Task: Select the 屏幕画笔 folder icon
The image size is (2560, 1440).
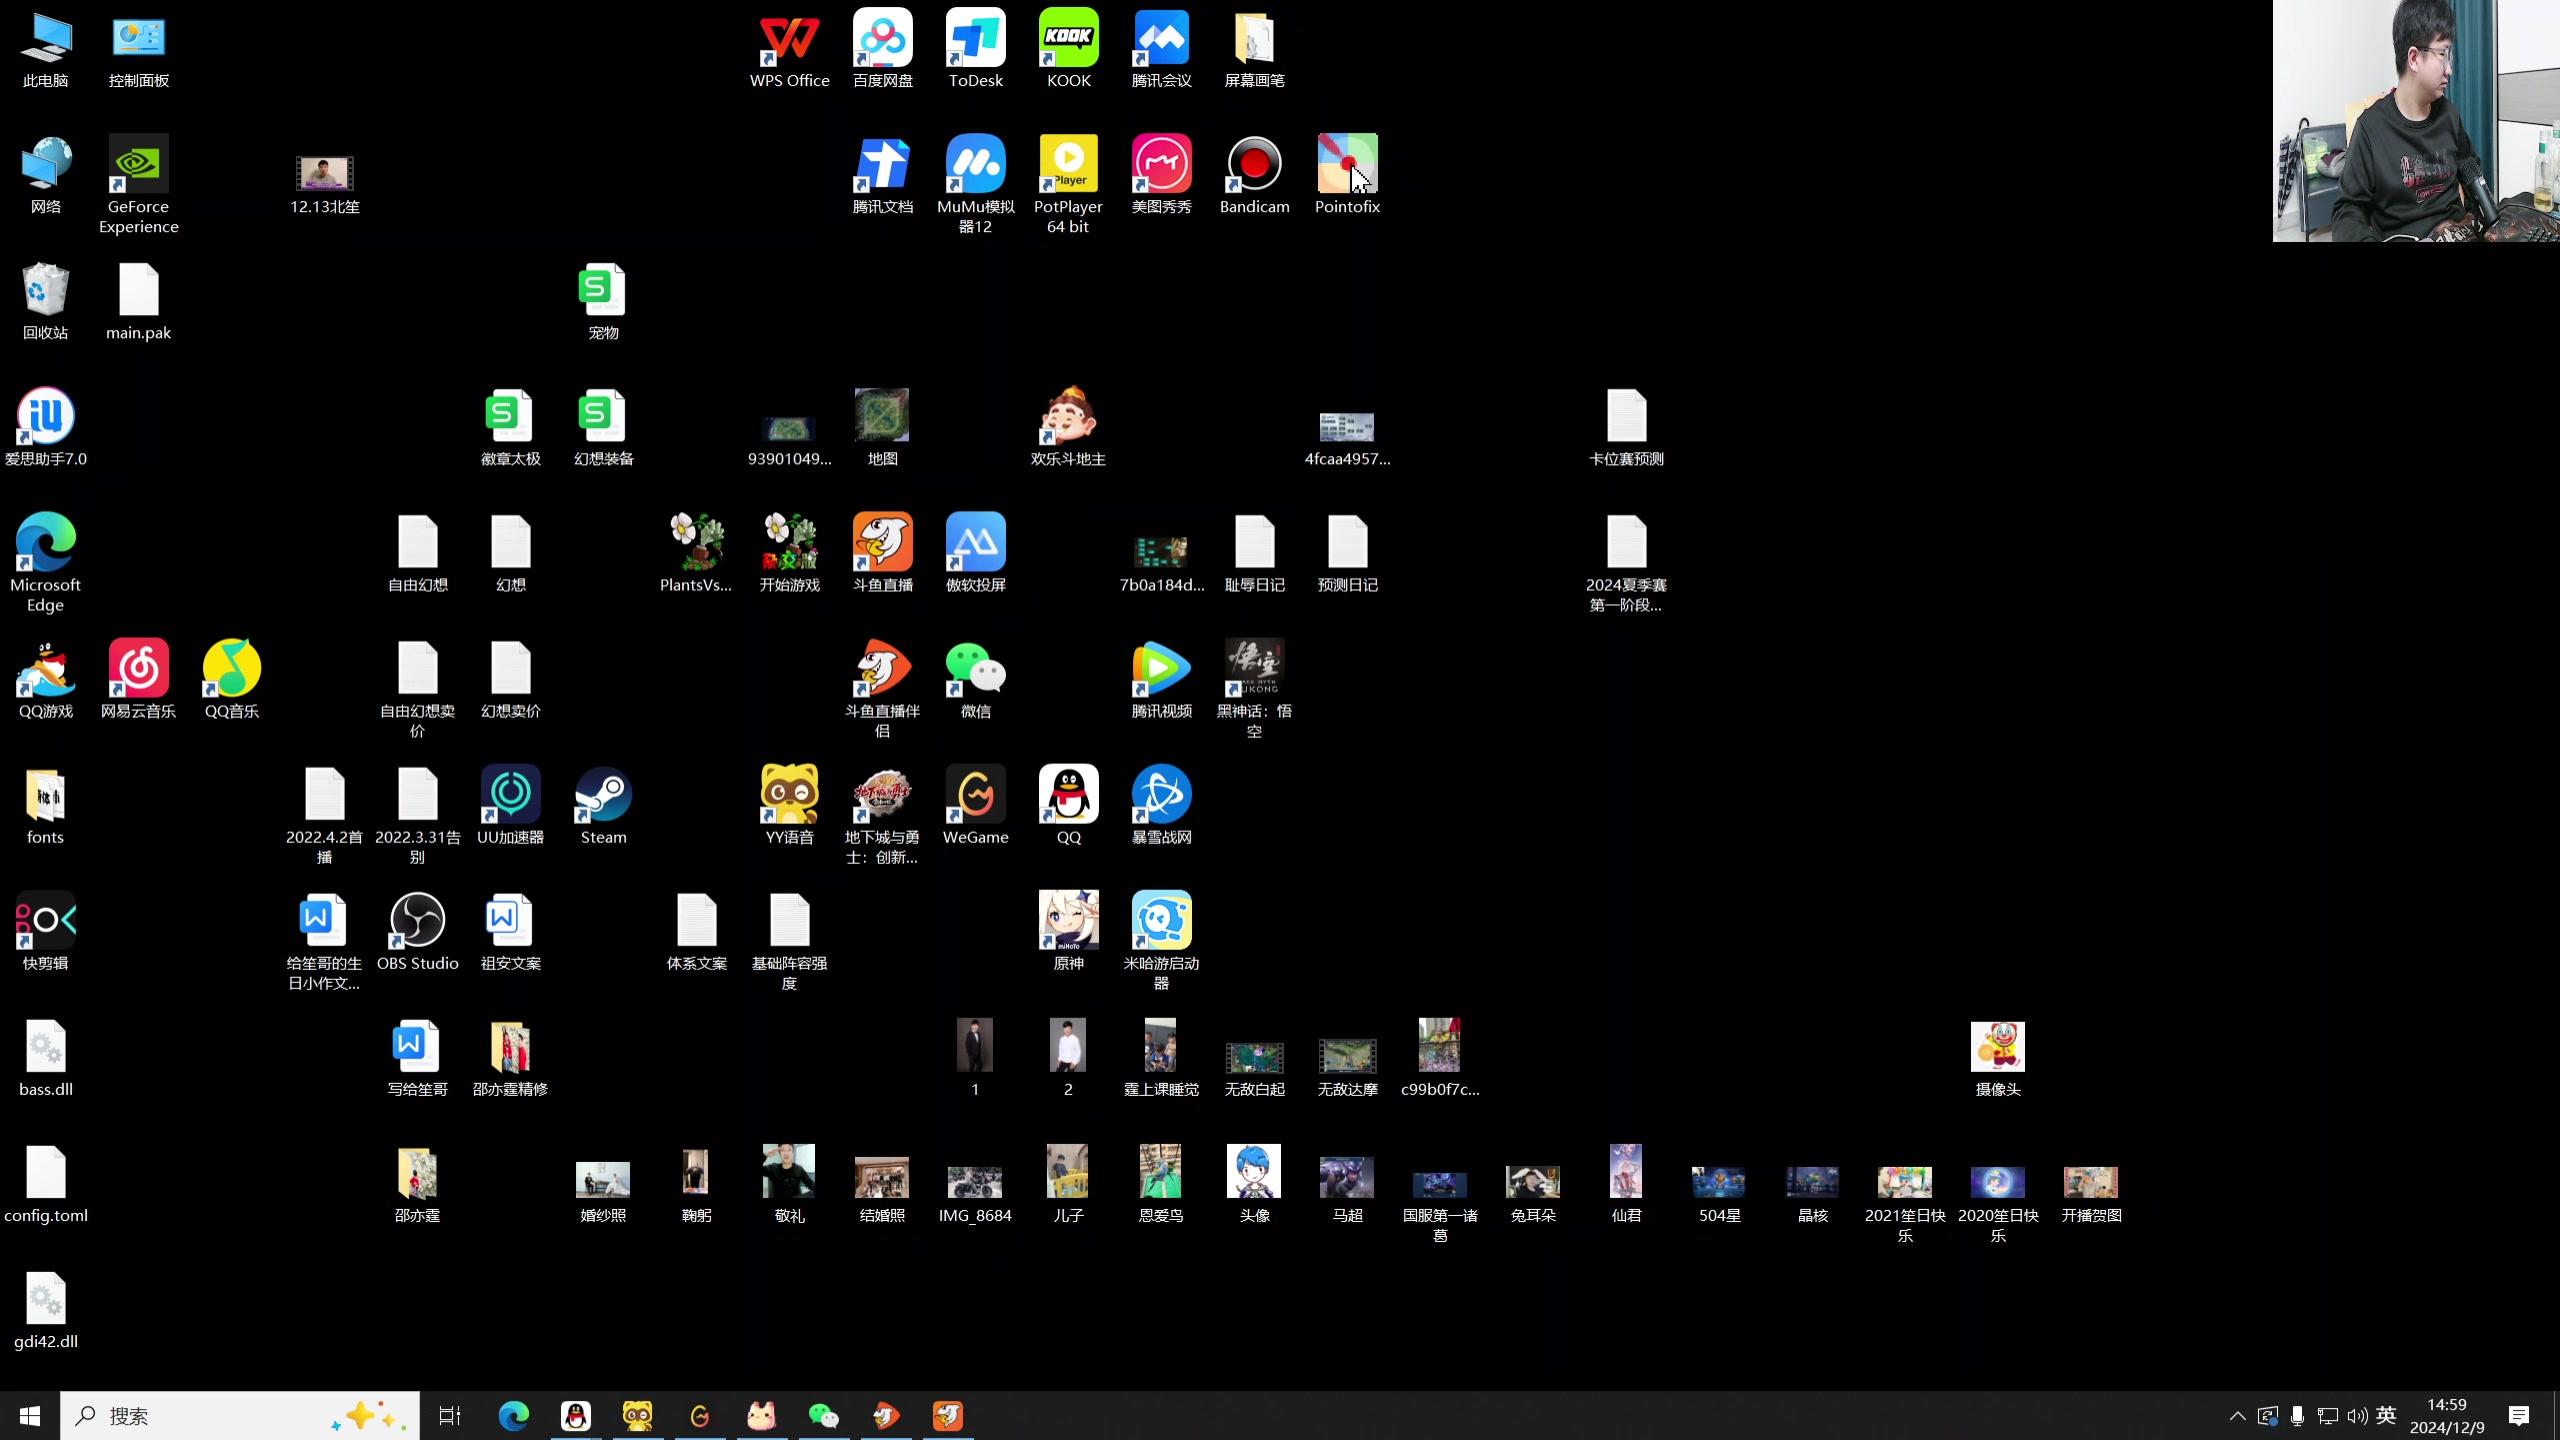Action: [1254, 48]
